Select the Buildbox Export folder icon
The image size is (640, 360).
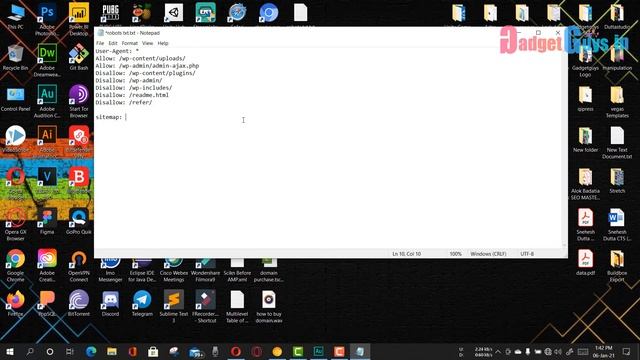[617, 265]
